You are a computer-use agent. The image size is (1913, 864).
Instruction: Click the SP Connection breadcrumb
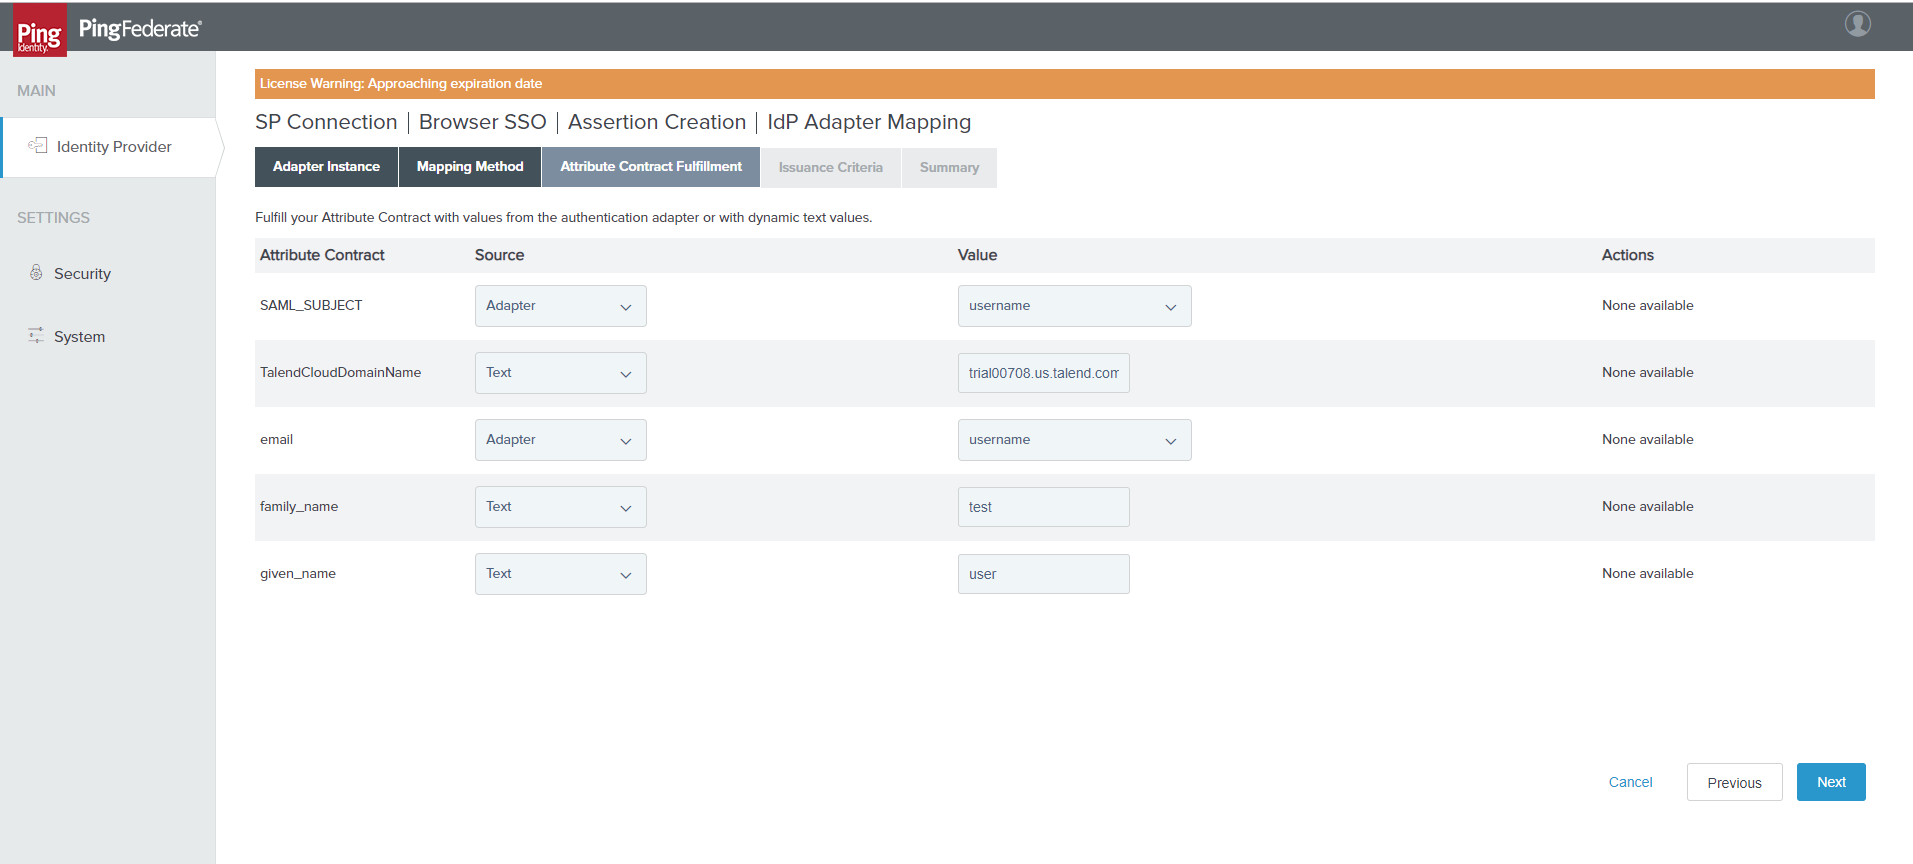click(x=326, y=122)
